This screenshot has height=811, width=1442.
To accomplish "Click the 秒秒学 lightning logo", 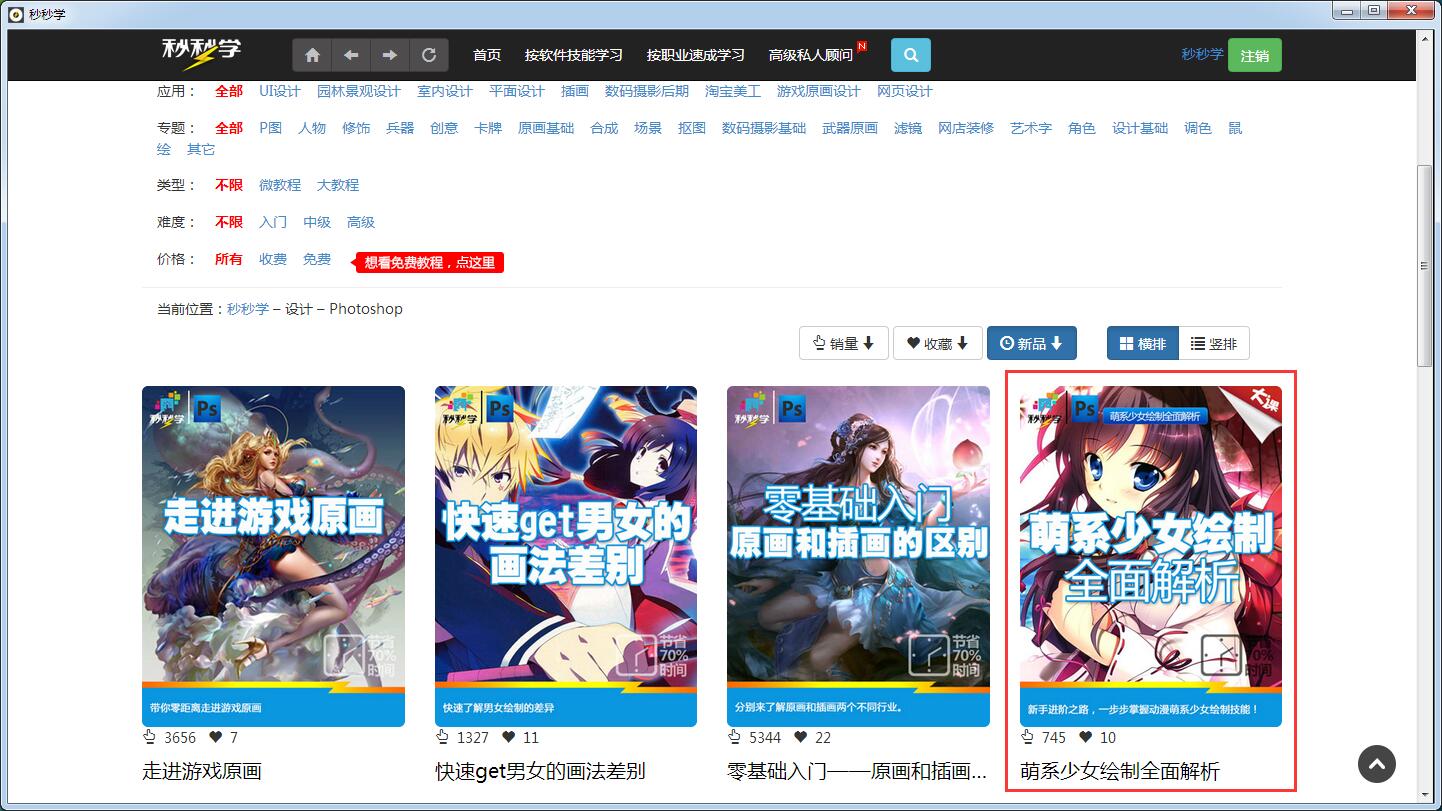I will (201, 54).
